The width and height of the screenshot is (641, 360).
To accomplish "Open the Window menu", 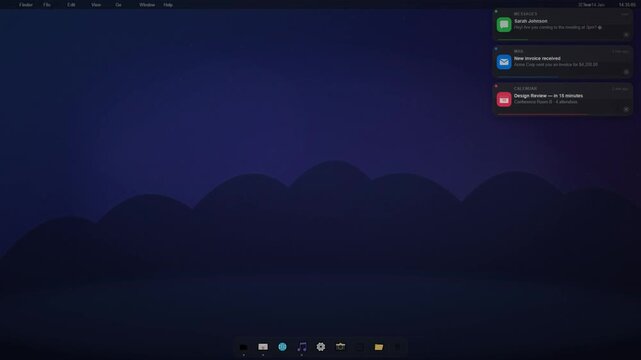I will (x=147, y=5).
